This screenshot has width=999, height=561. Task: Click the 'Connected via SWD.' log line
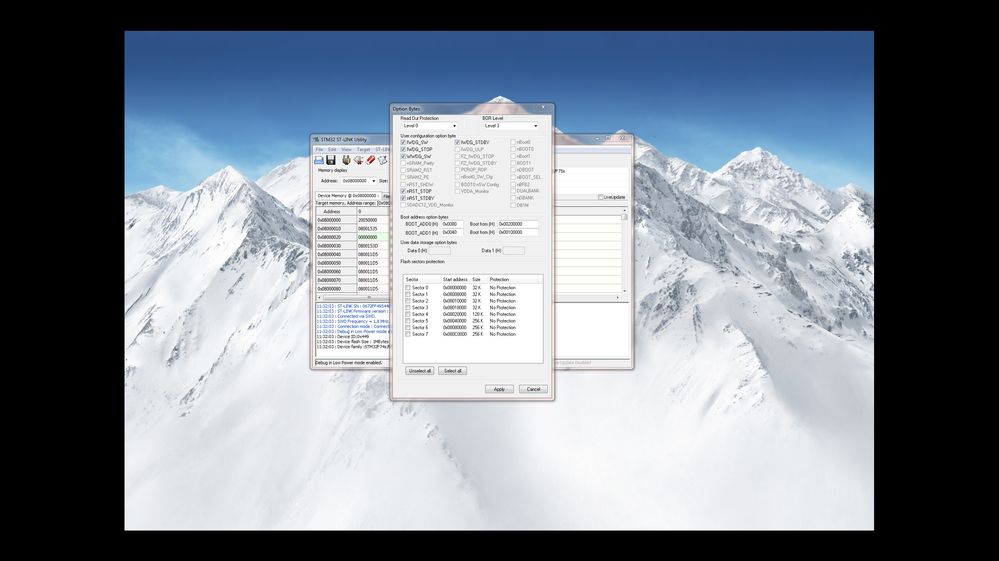[x=346, y=316]
